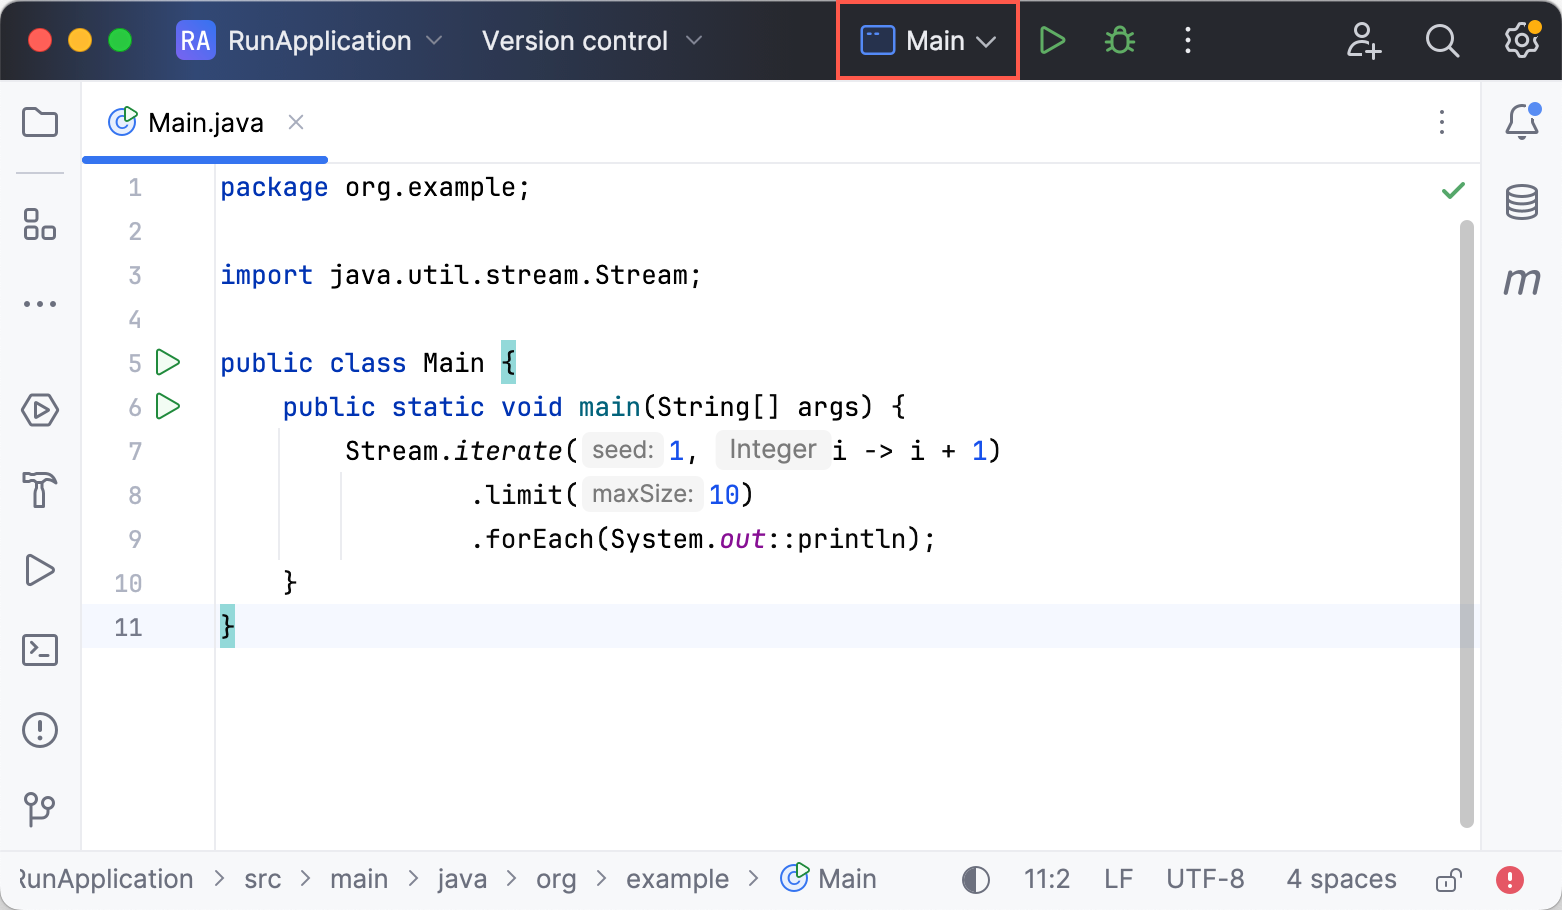1562x910 pixels.
Task: Click the 11:2 caret position indicator
Action: click(1046, 879)
